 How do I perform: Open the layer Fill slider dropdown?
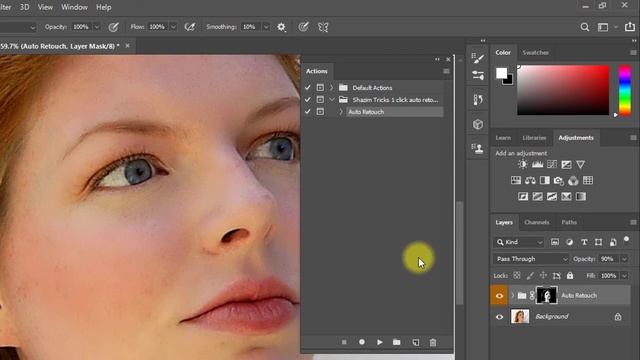(624, 276)
